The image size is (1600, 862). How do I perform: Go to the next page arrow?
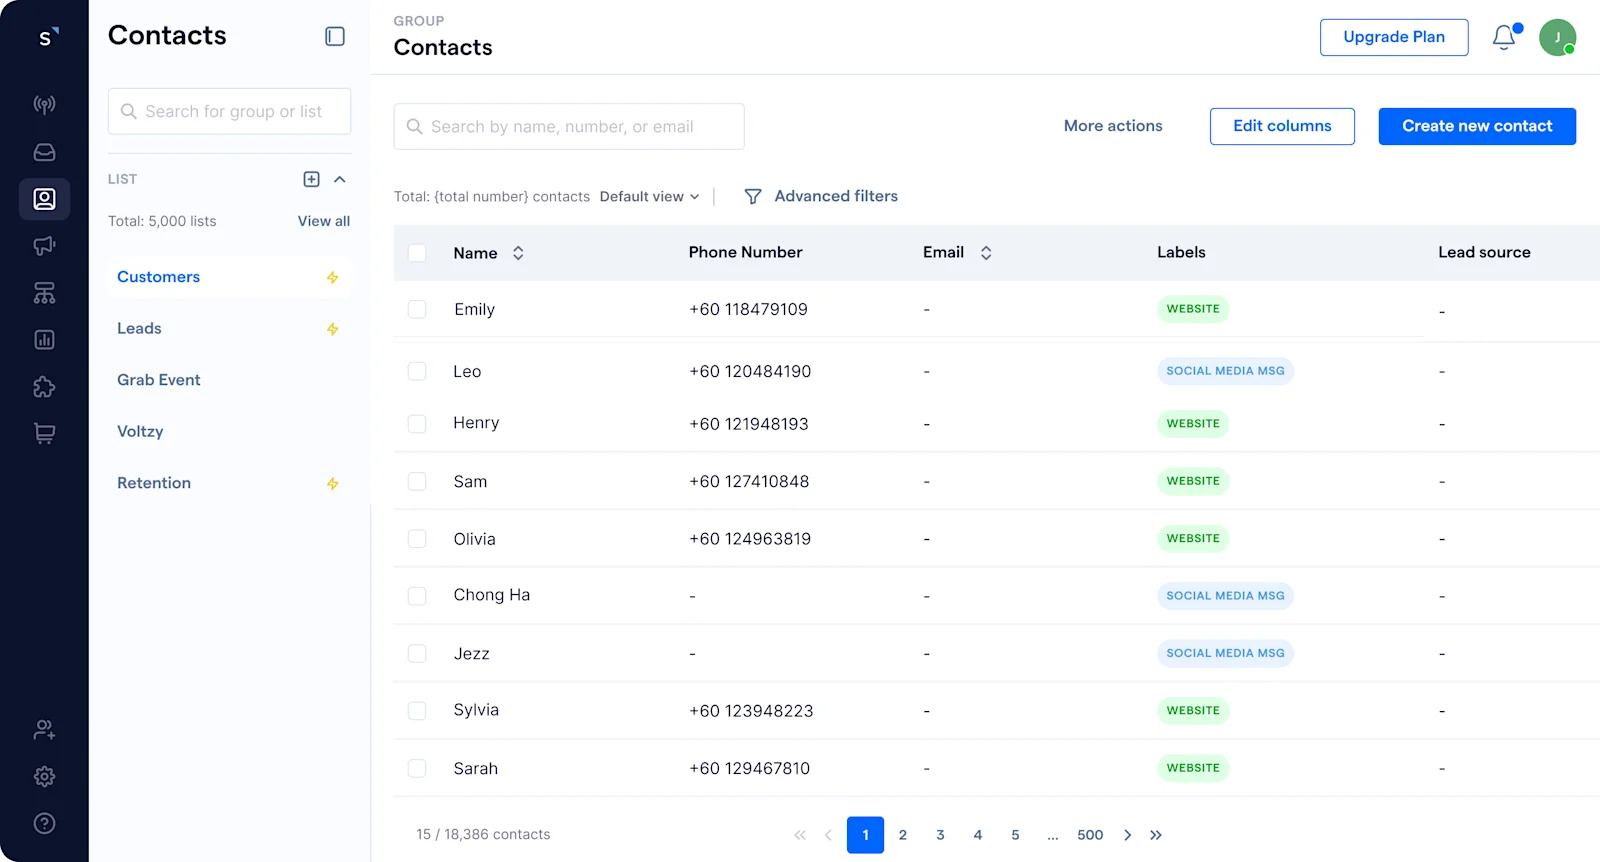point(1127,835)
